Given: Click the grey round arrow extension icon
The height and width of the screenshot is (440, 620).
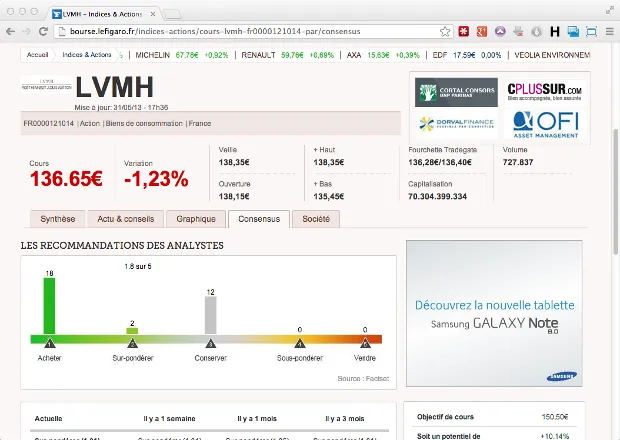Looking at the screenshot, I should tap(536, 31).
